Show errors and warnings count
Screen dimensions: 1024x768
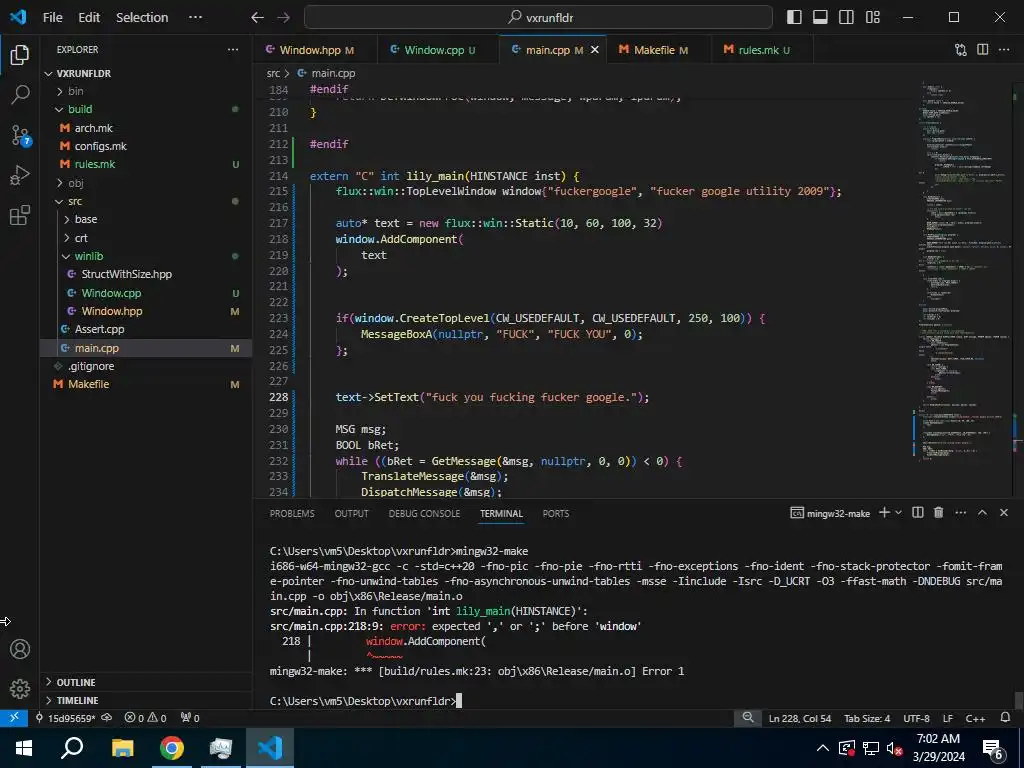click(145, 718)
